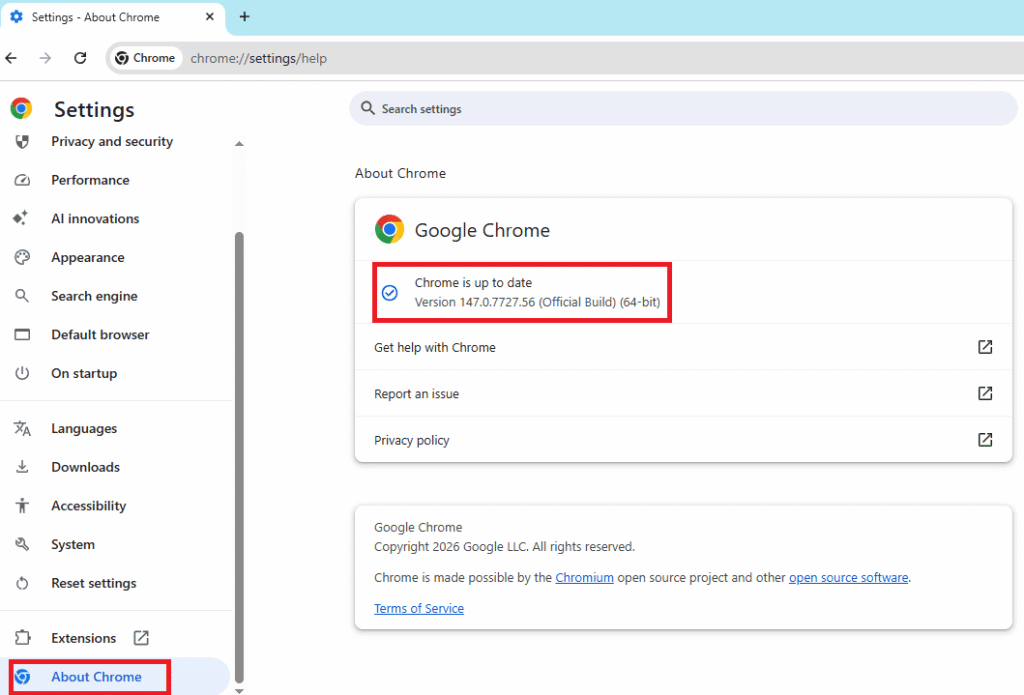Reload the page with the refresh icon
1024x695 pixels.
(x=80, y=58)
